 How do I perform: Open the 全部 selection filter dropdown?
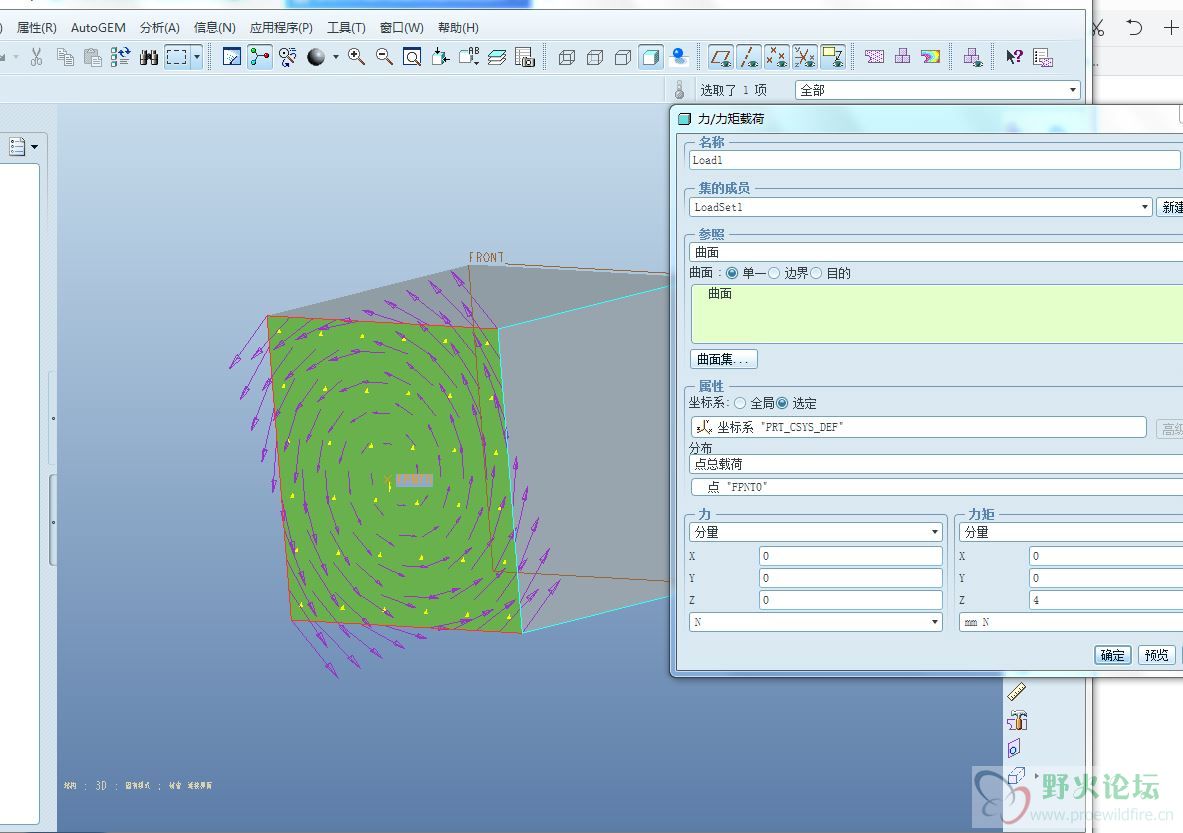937,90
